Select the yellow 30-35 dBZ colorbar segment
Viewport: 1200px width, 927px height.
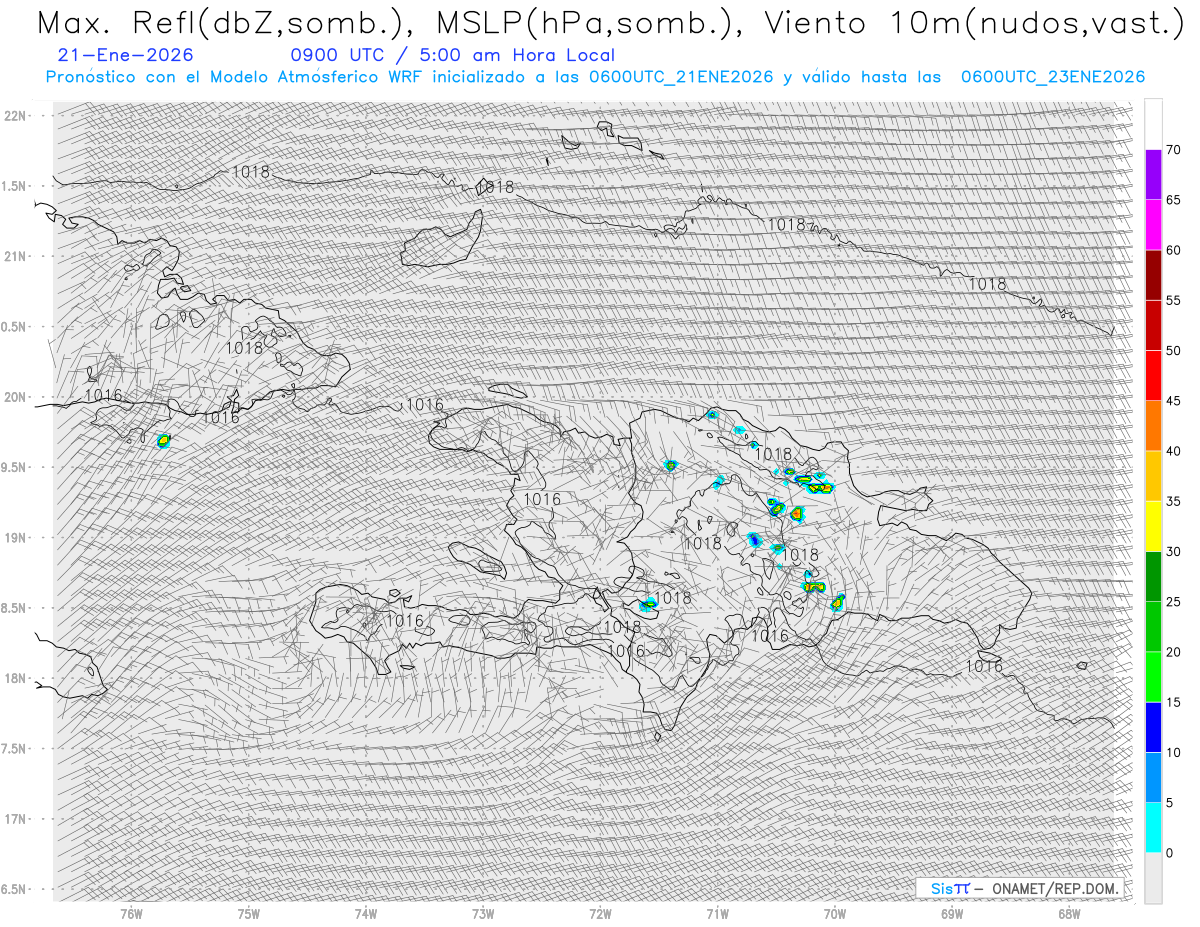pyautogui.click(x=1153, y=526)
